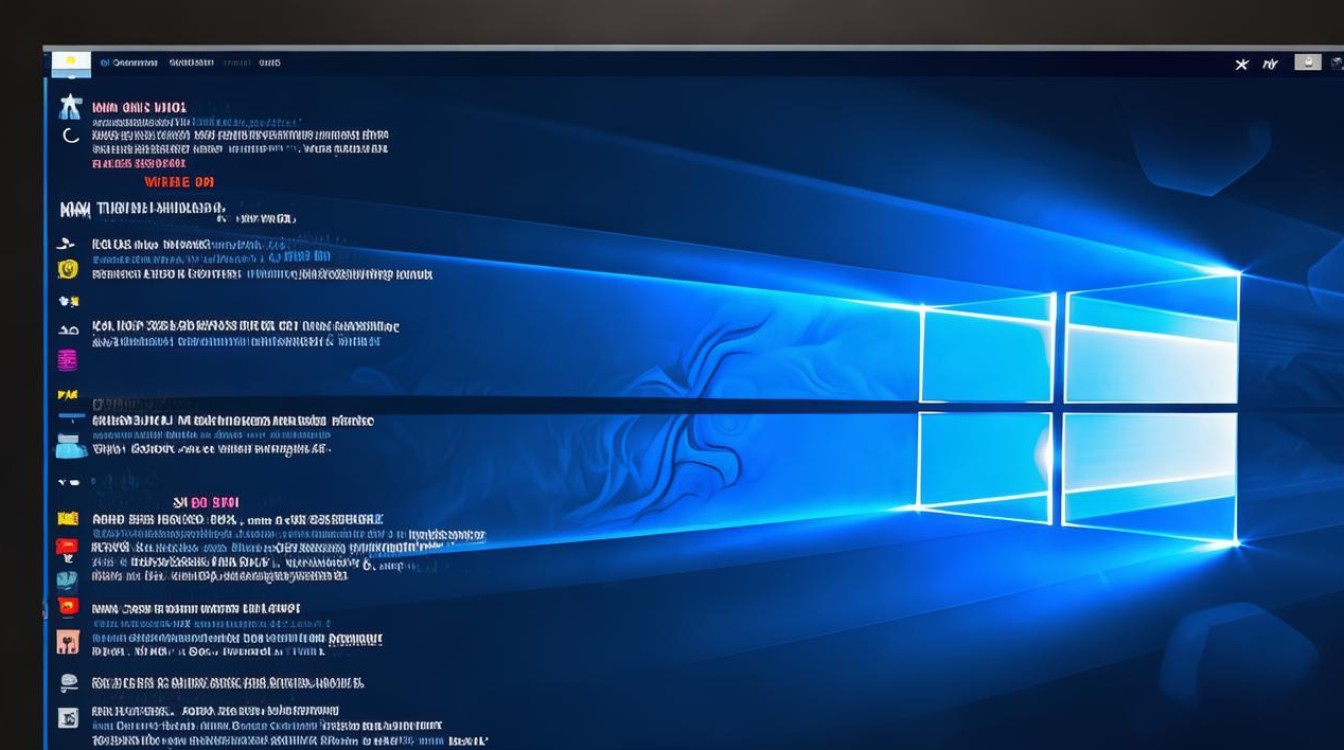Open the round yellow sidebar icon

[68, 268]
